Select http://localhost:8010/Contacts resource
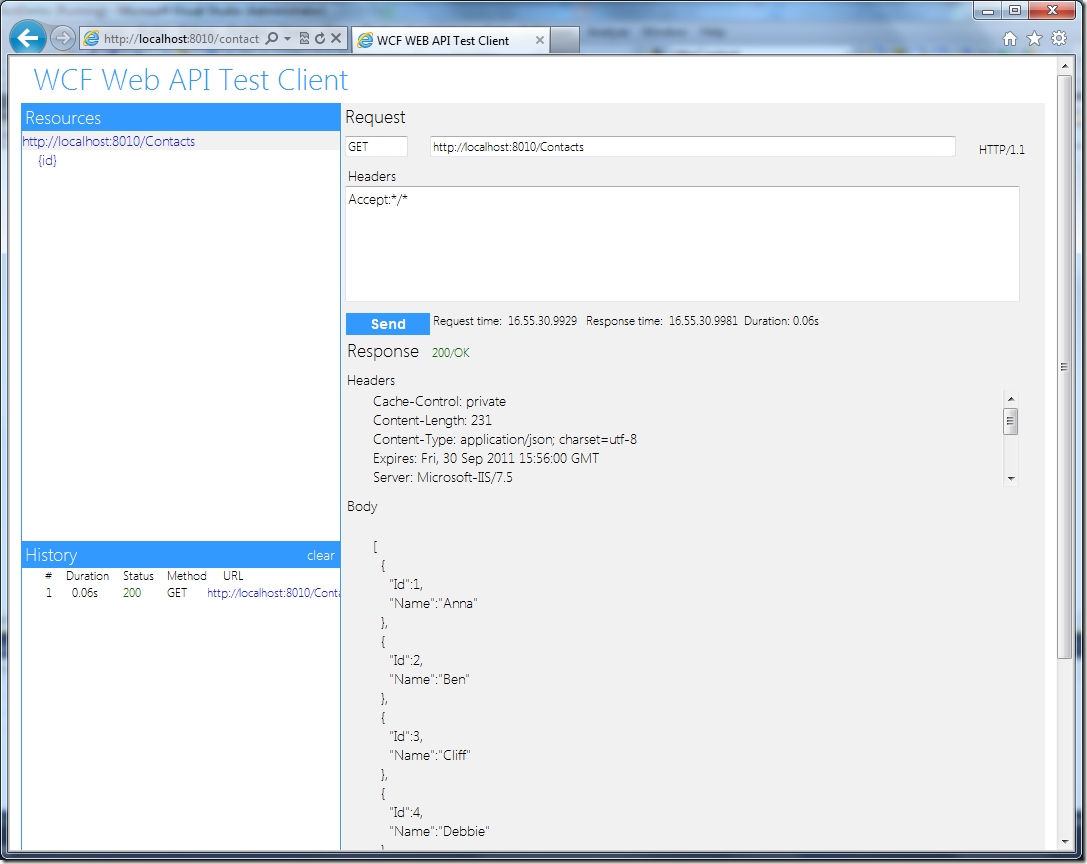 coord(109,141)
